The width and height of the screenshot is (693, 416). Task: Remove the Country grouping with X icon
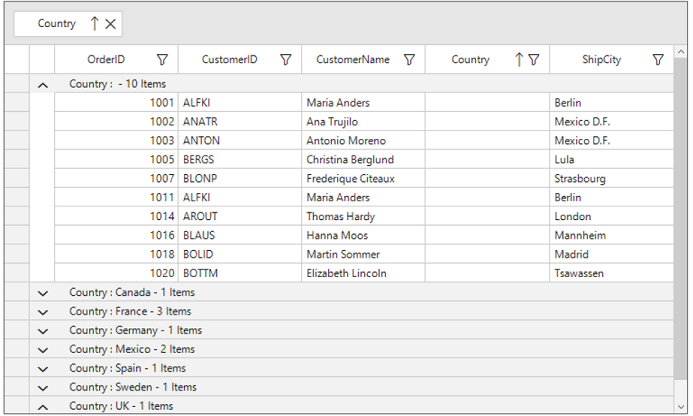point(110,24)
